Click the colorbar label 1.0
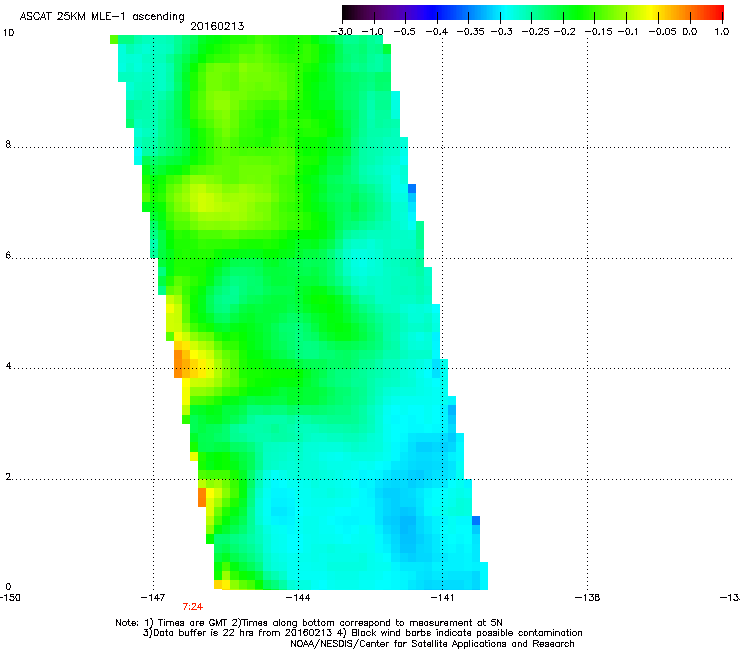Screen dimensions: 740x650 click(722, 32)
